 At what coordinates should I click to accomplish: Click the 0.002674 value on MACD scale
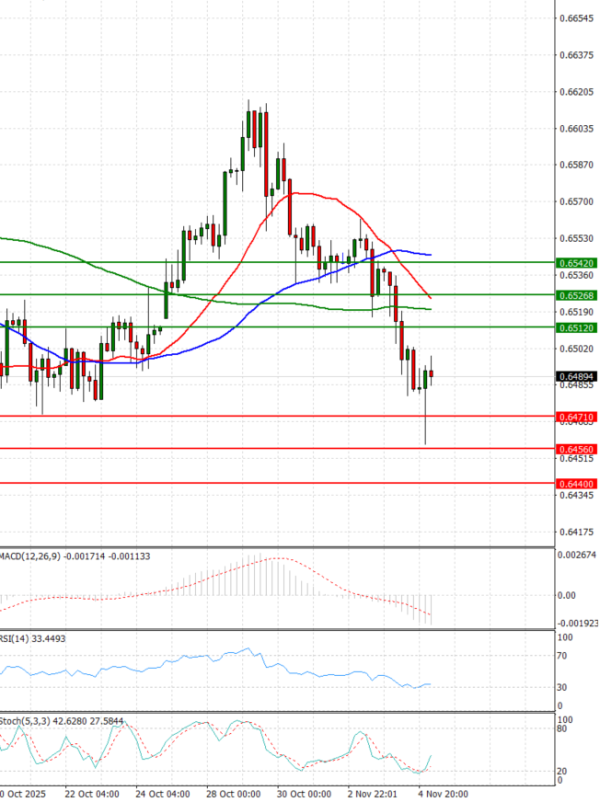[x=578, y=554]
